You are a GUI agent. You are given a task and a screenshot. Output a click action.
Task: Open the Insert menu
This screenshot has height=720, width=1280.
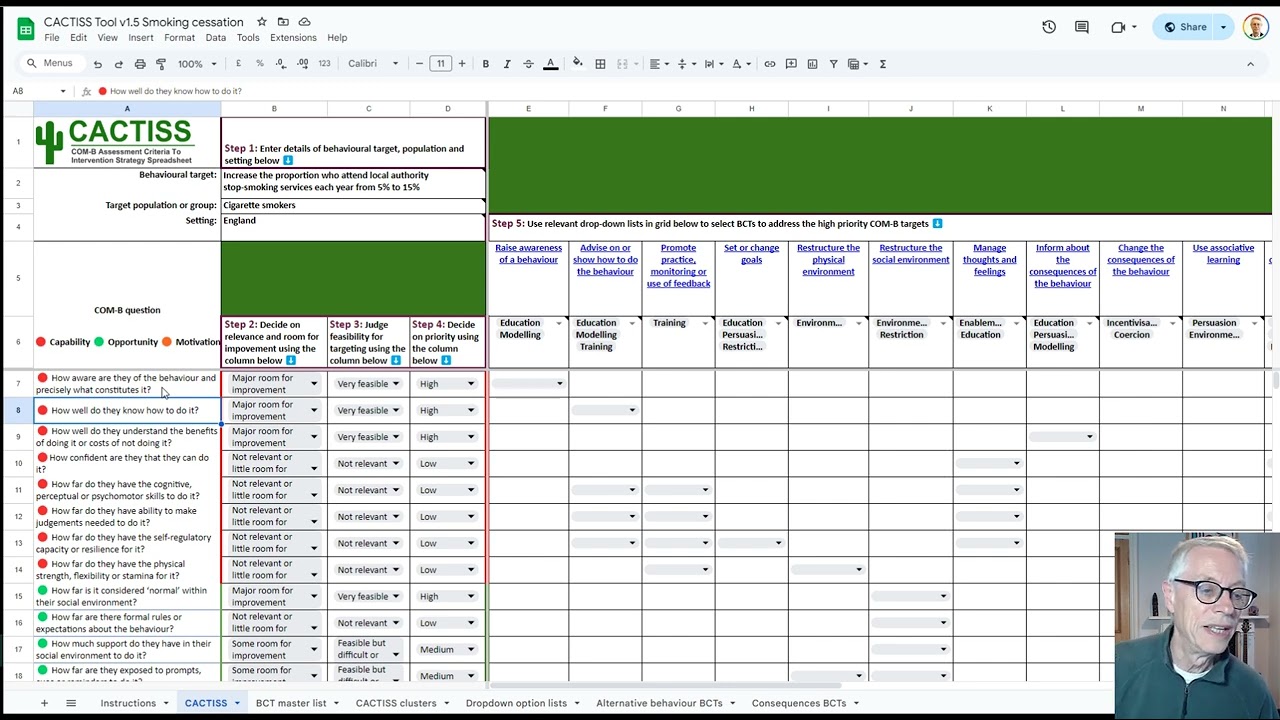point(141,38)
